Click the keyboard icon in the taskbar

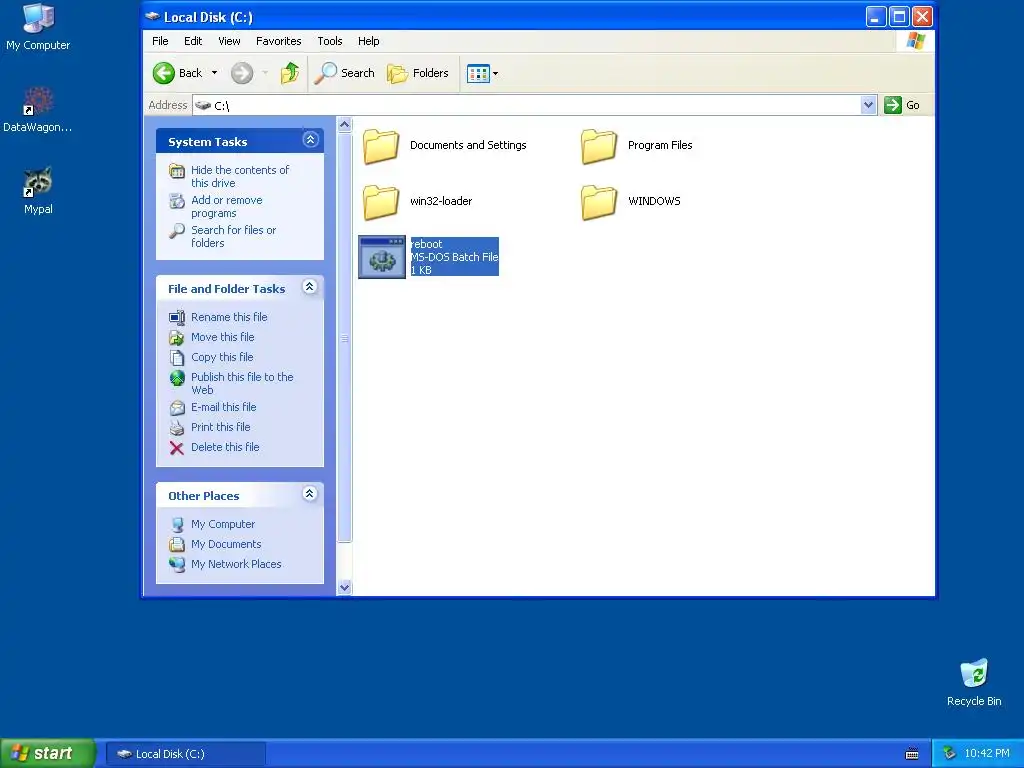pyautogui.click(x=912, y=754)
